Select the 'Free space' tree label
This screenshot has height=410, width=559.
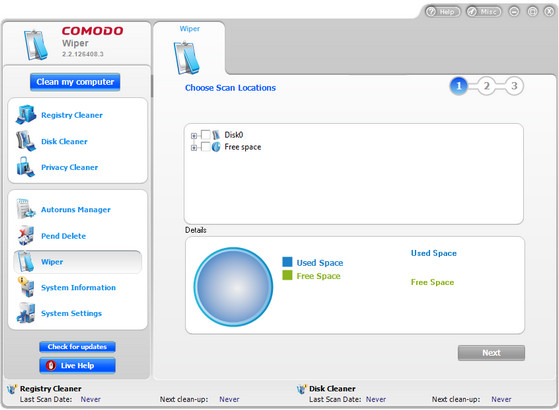(x=243, y=147)
